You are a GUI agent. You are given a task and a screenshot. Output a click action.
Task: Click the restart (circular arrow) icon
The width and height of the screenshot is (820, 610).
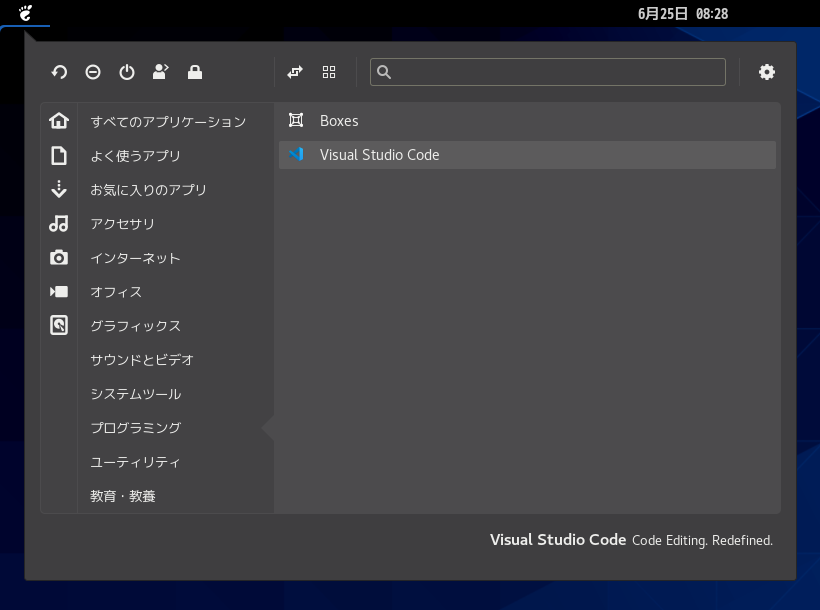point(59,72)
